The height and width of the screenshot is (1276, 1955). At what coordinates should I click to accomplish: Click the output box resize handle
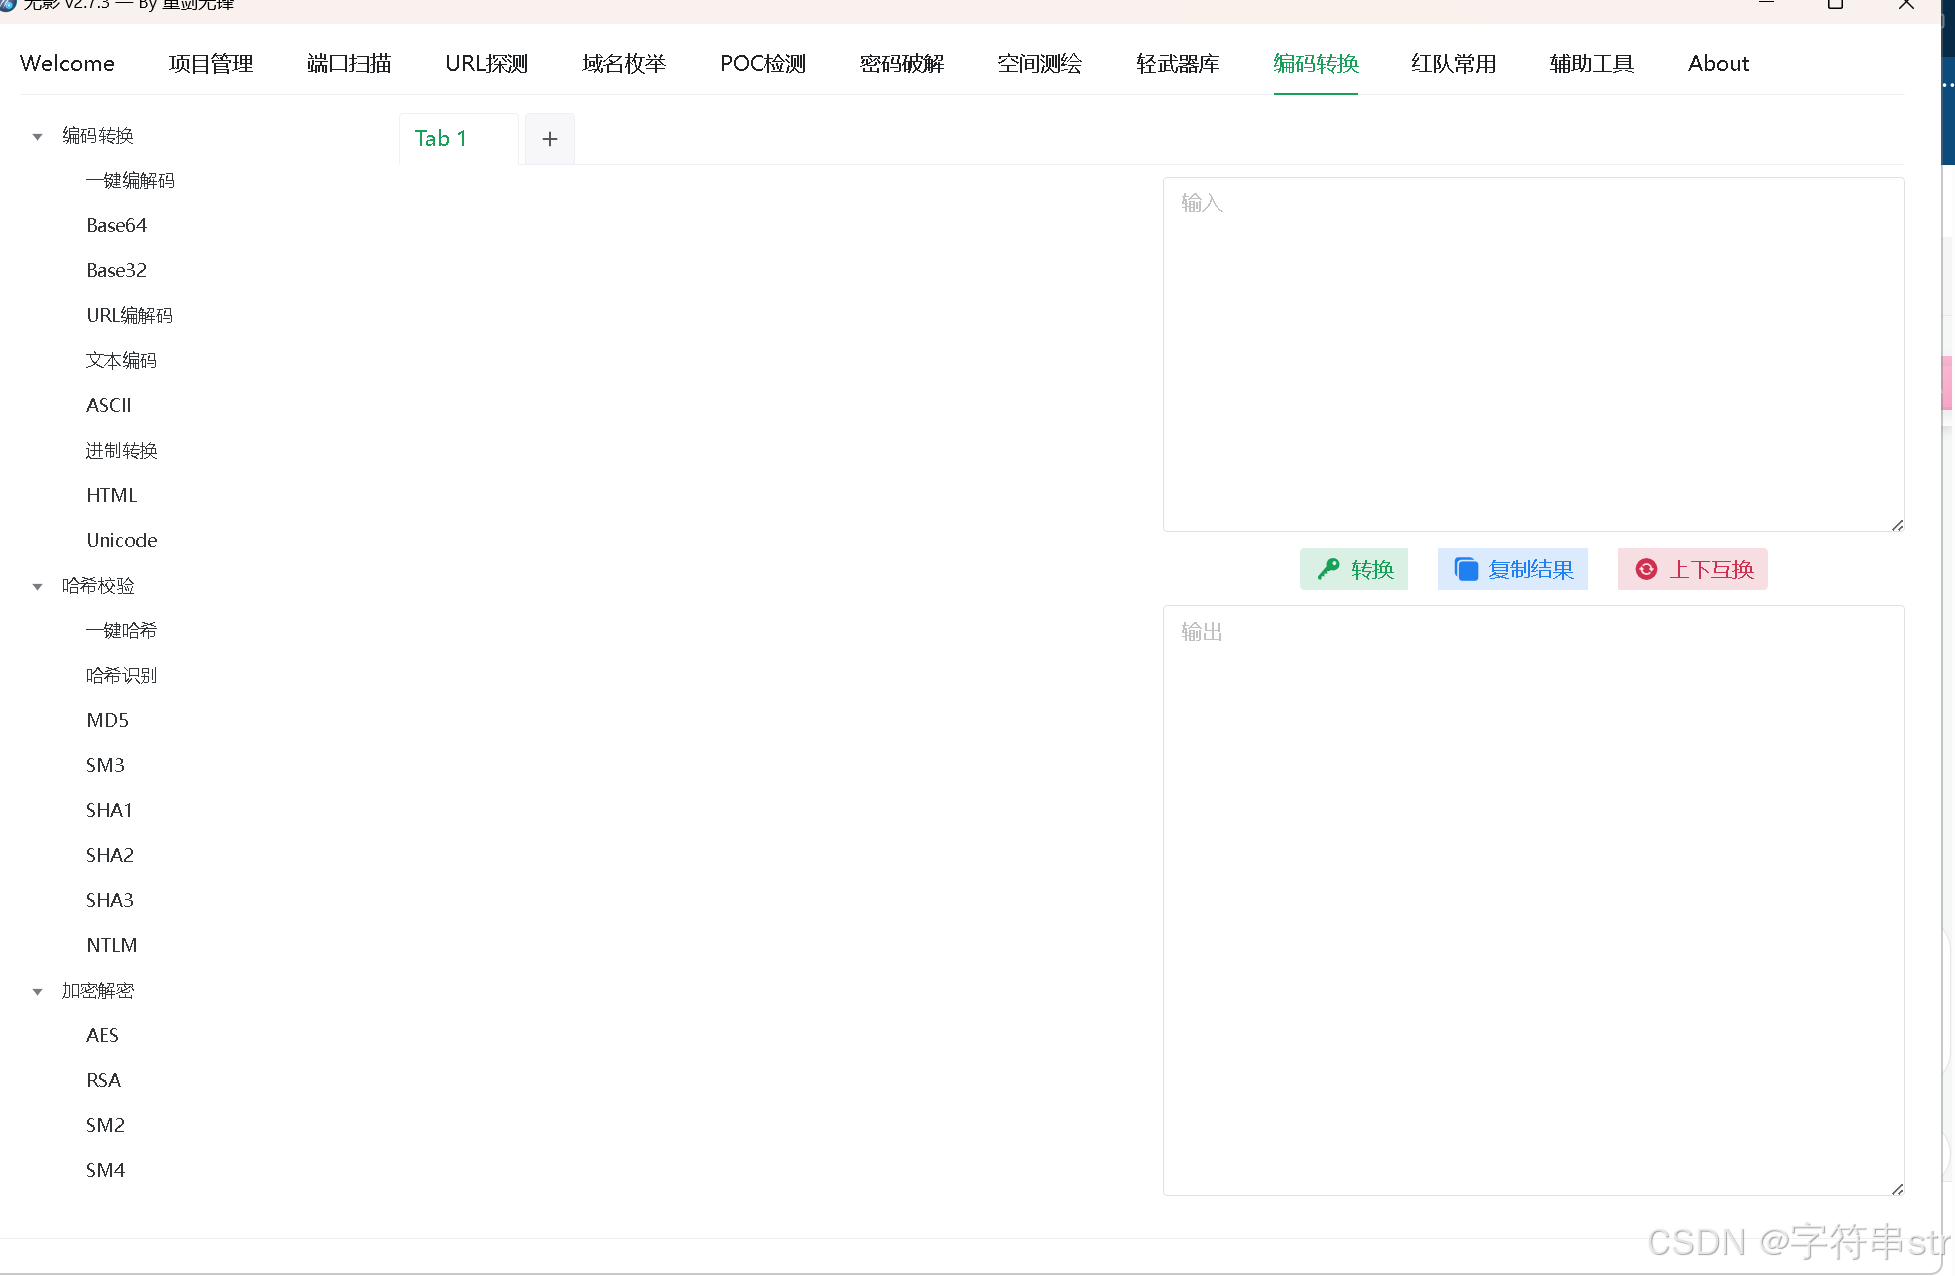1897,1189
